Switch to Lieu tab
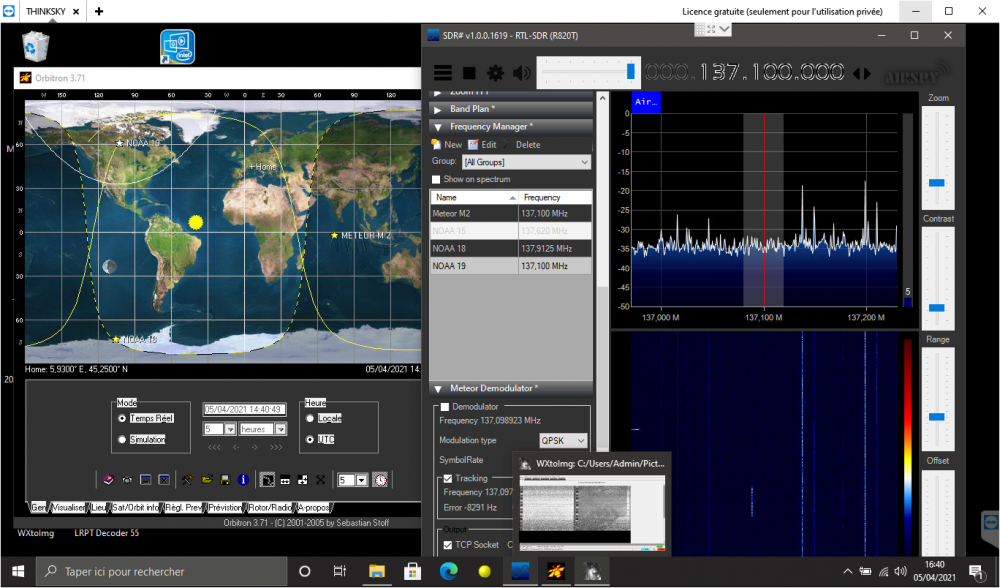Image resolution: width=1000 pixels, height=588 pixels. (99, 508)
